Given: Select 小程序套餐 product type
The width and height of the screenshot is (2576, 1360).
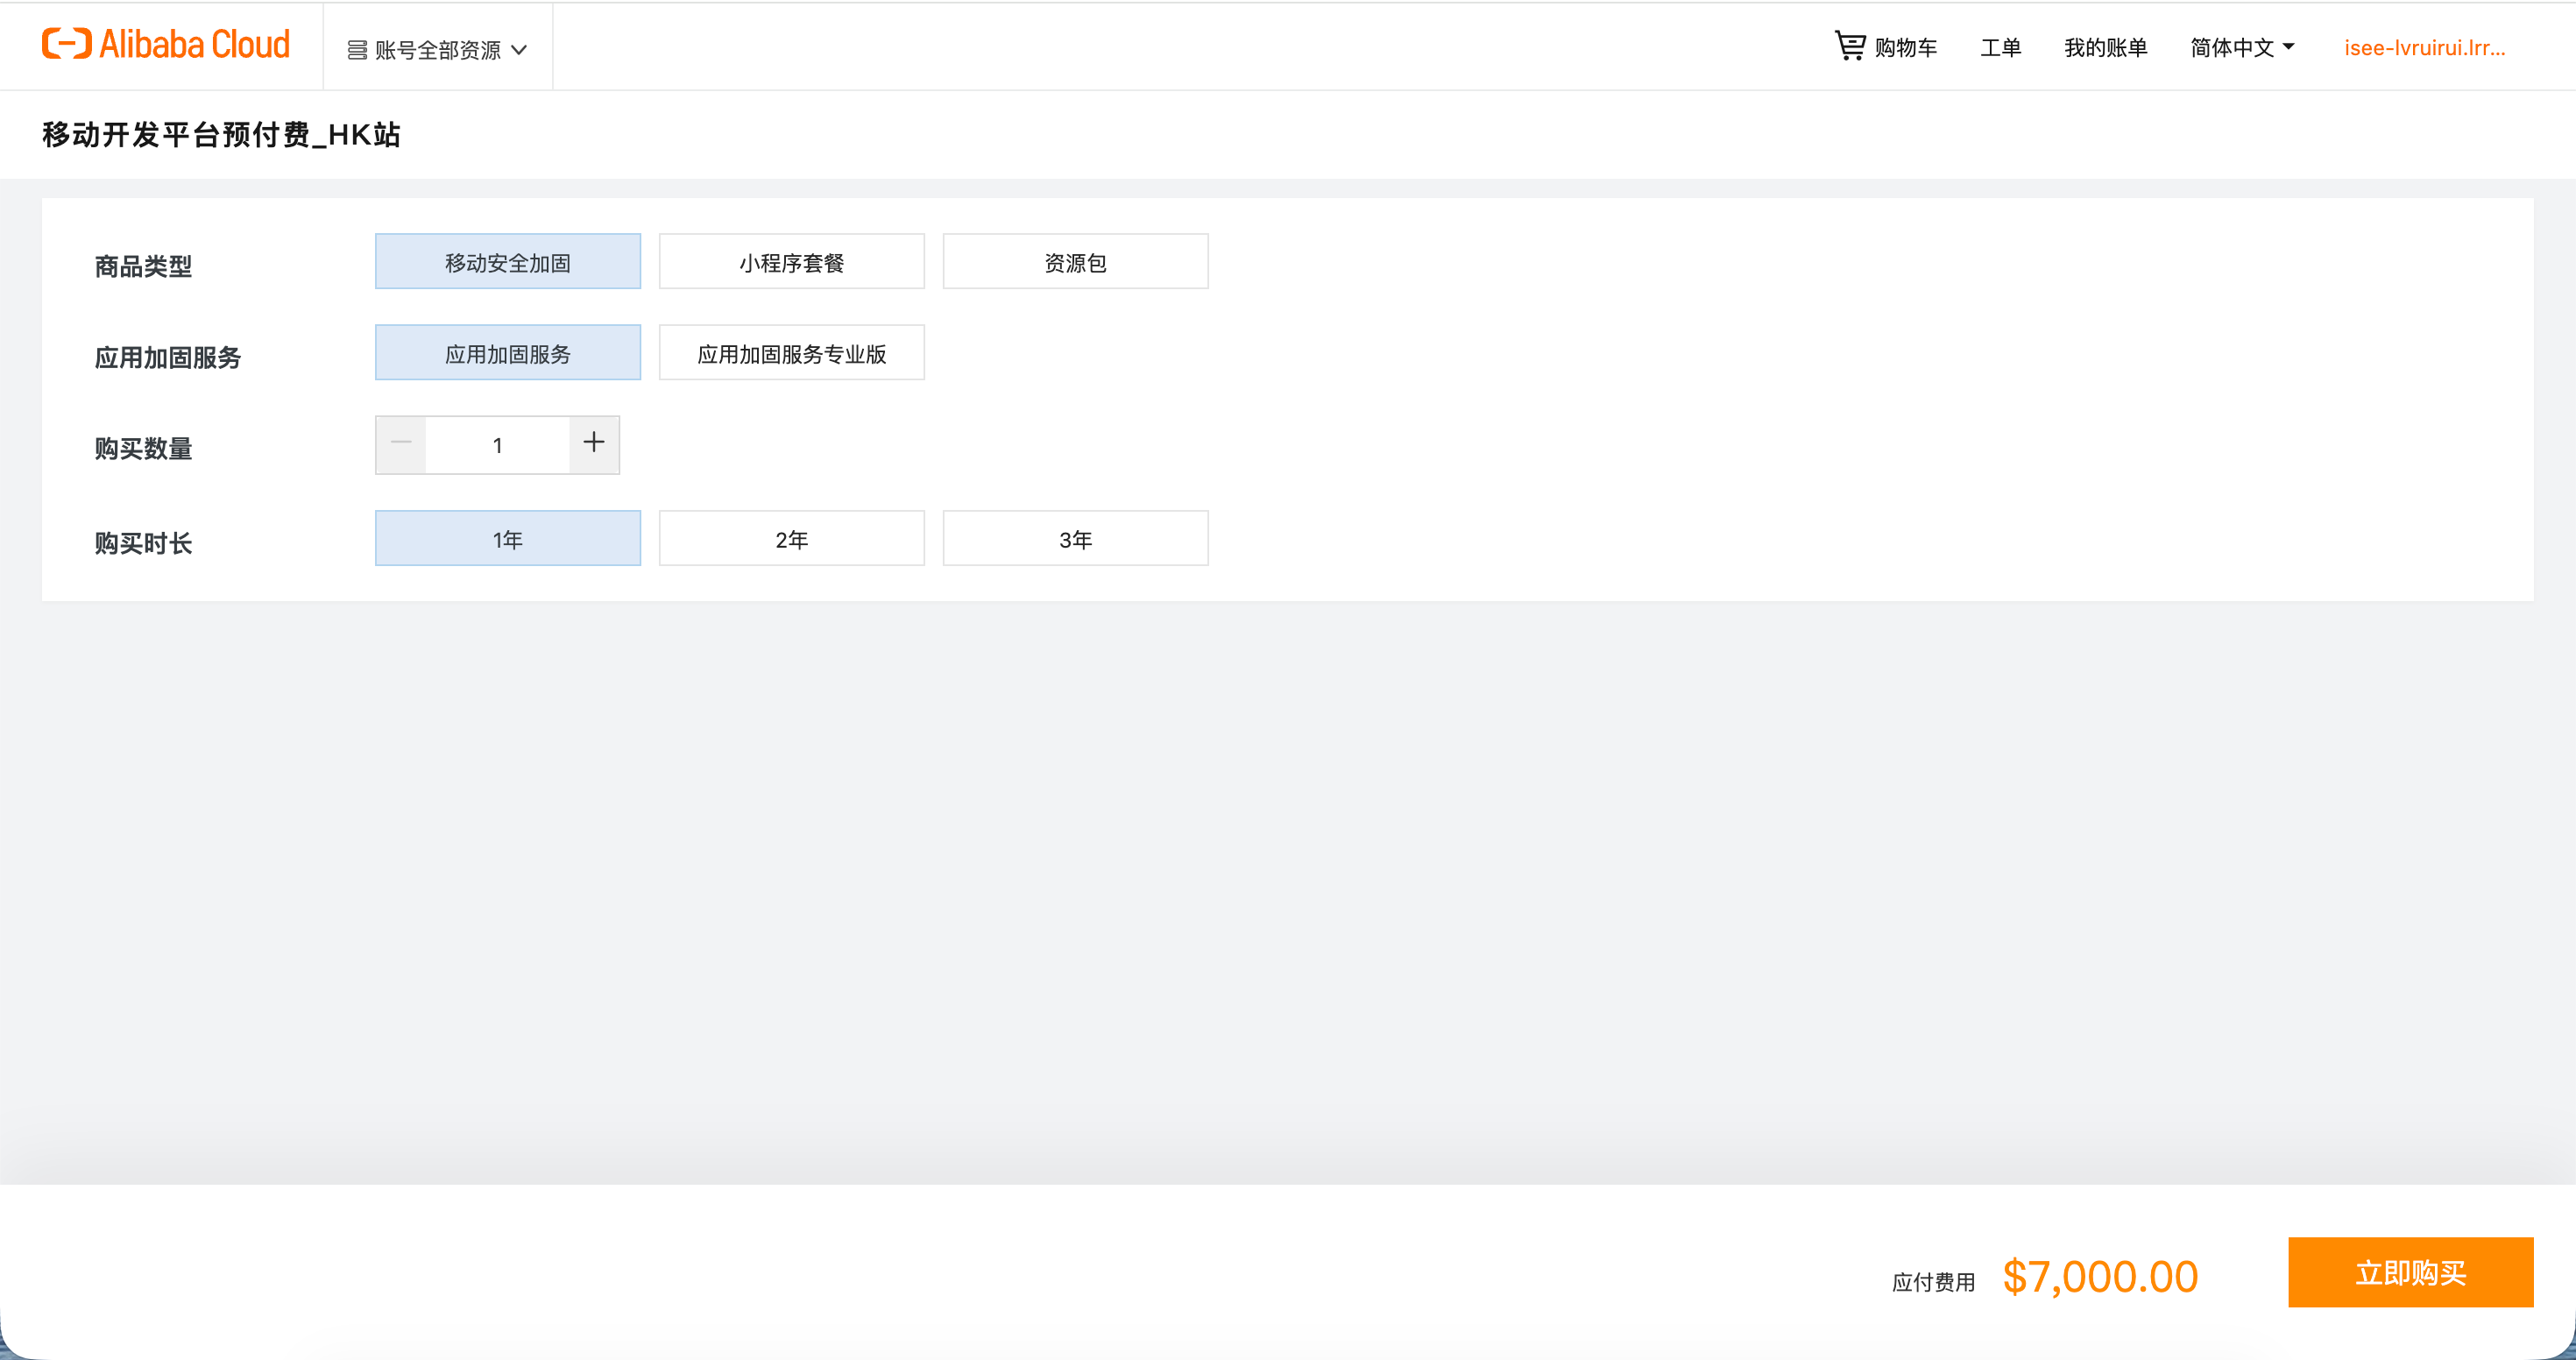Looking at the screenshot, I should [x=791, y=262].
